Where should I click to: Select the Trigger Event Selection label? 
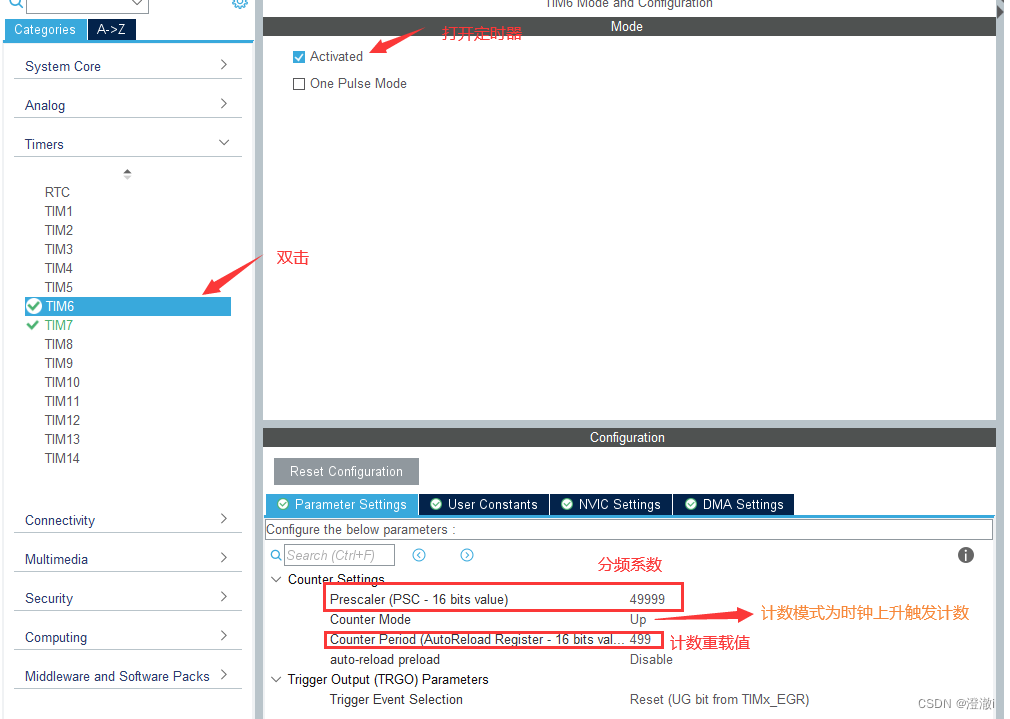pos(396,700)
